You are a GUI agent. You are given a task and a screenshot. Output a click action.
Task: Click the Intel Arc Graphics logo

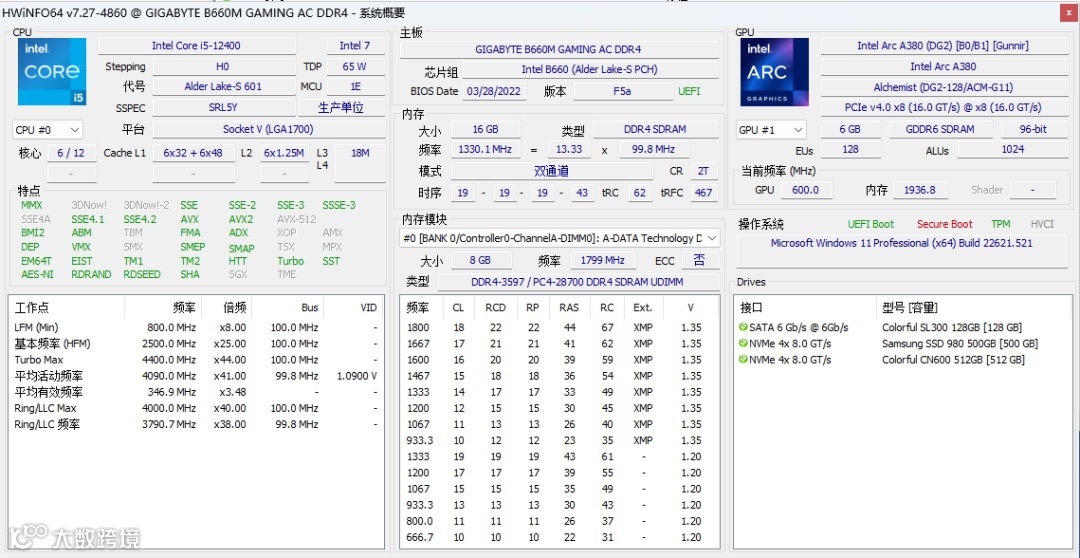tap(775, 72)
